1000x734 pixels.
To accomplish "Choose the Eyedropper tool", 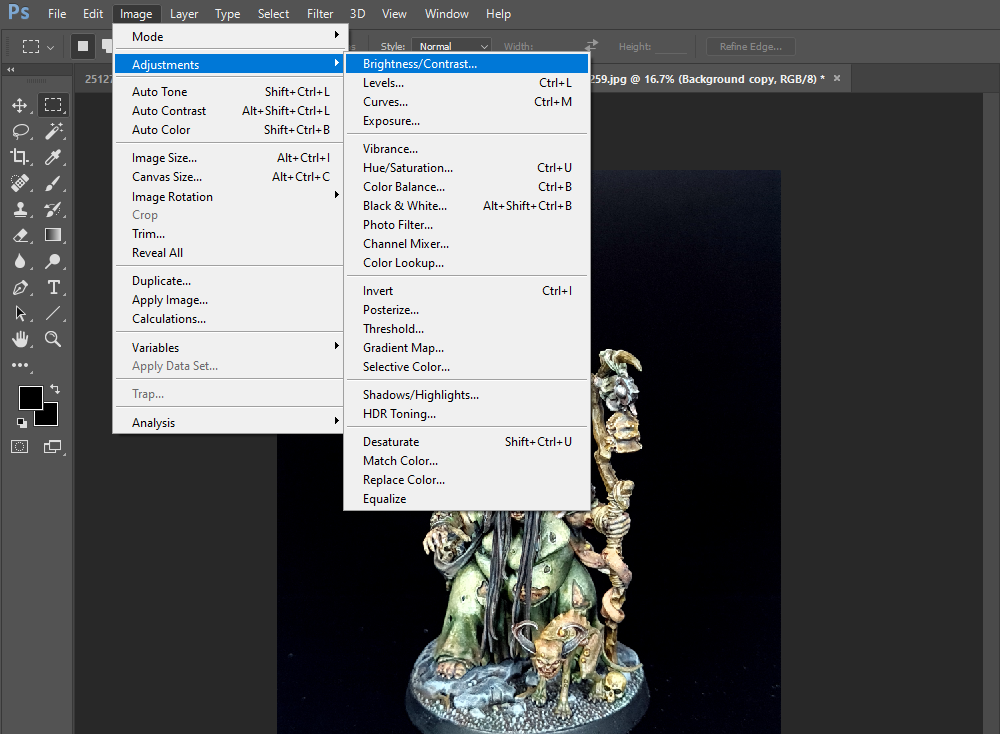I will (x=54, y=157).
